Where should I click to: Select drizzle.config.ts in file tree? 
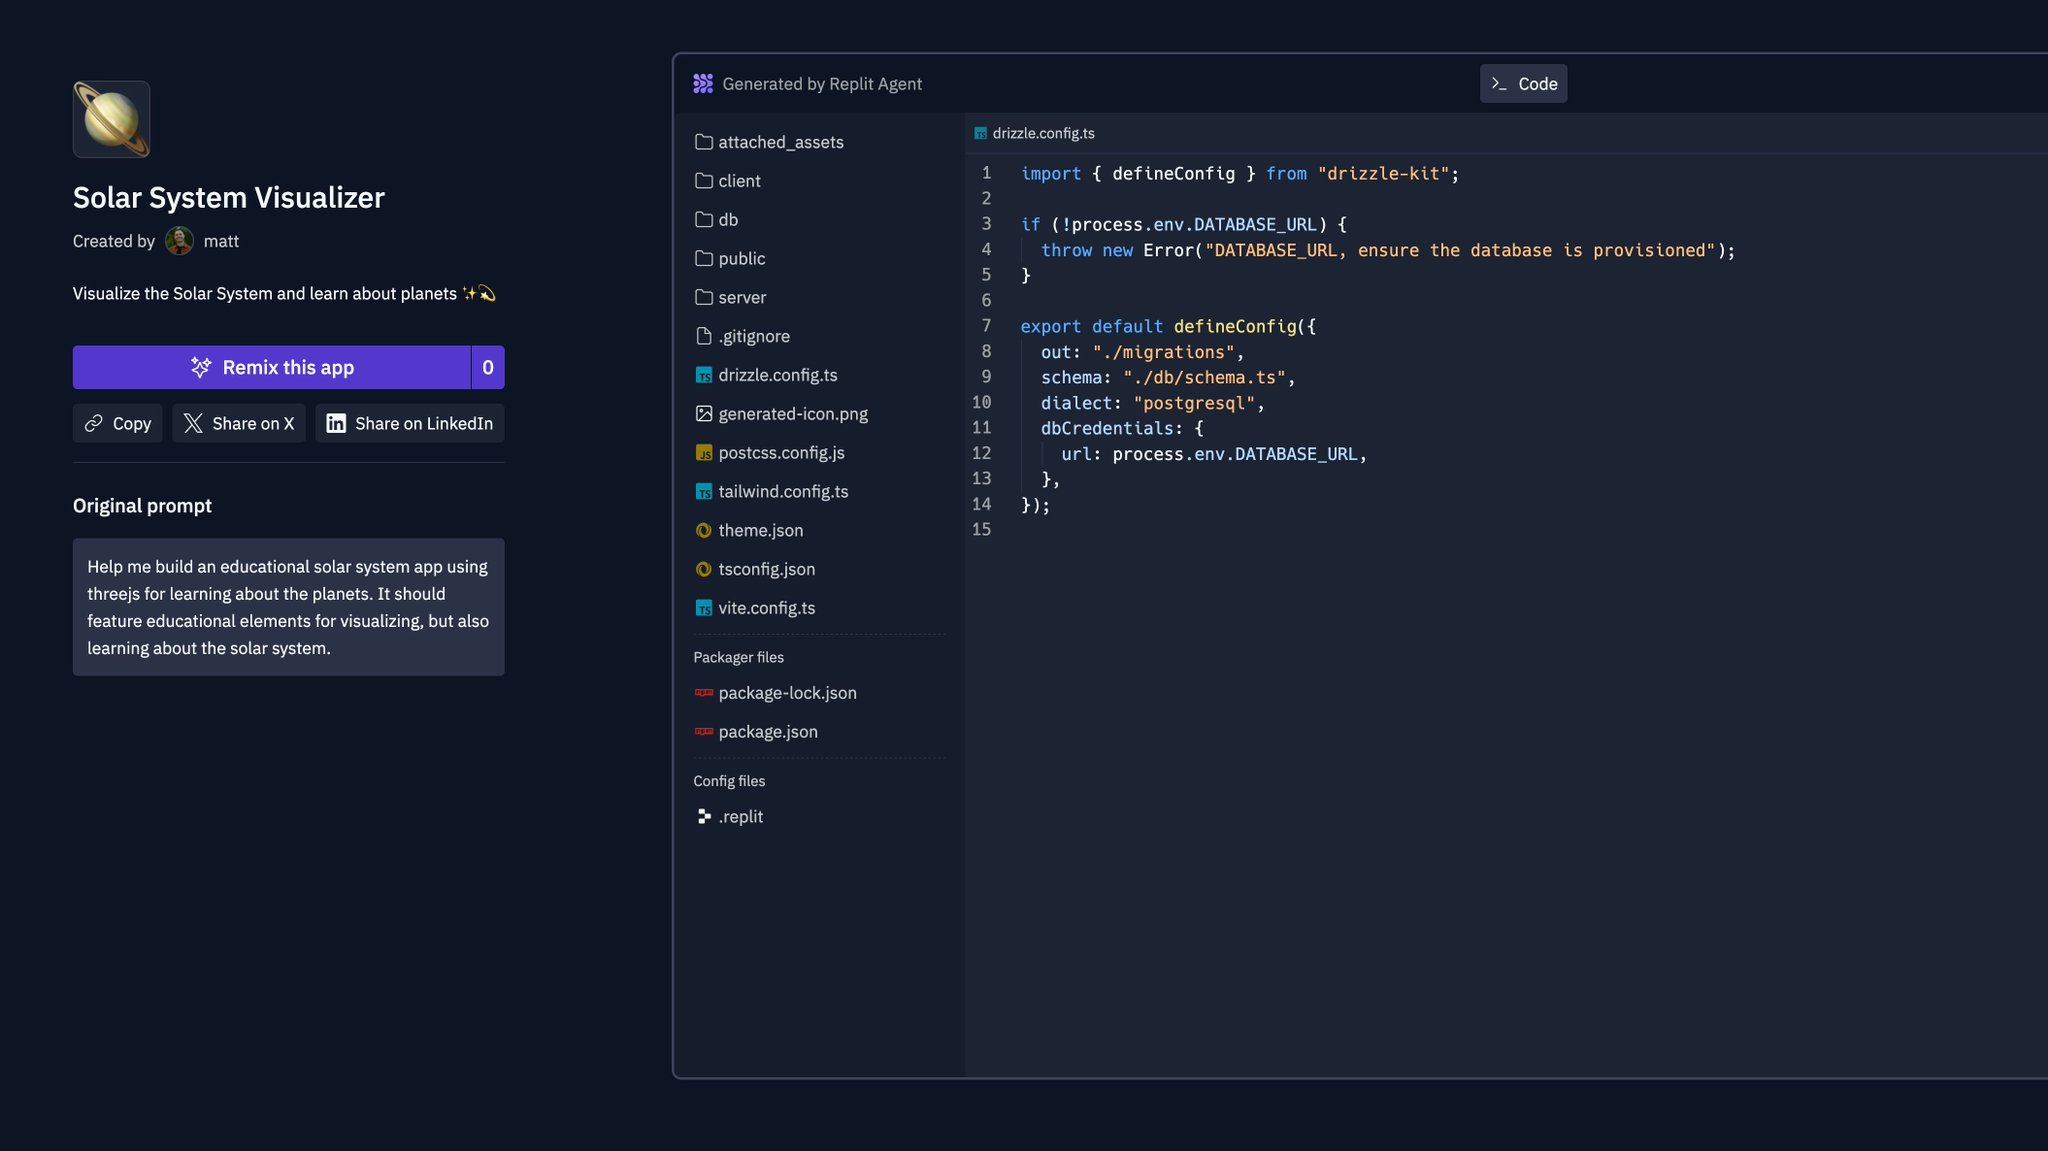tap(767, 375)
